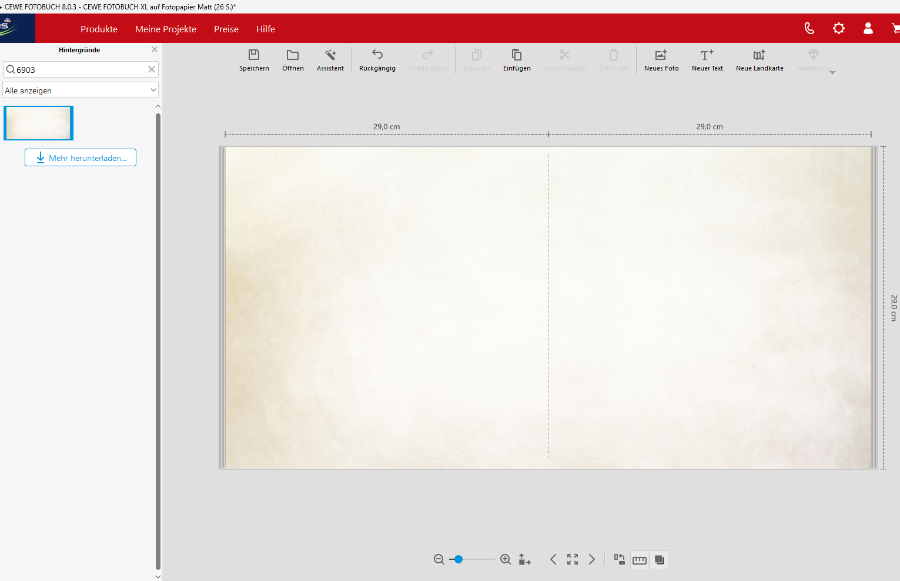
Task: Toggle the layers overlay button
Action: (660, 560)
